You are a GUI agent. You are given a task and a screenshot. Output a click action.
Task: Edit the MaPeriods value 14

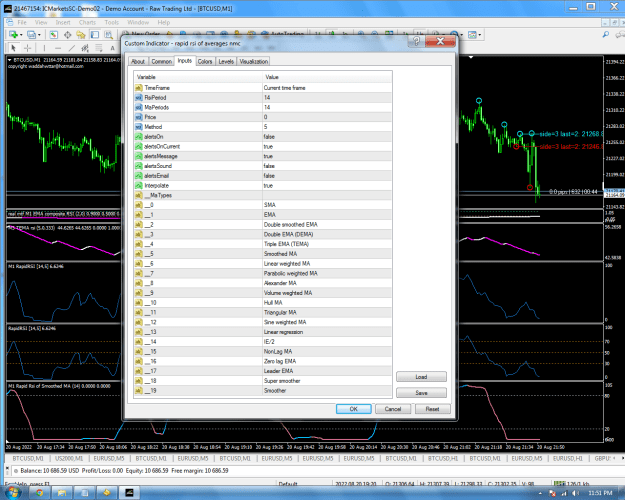pos(327,108)
